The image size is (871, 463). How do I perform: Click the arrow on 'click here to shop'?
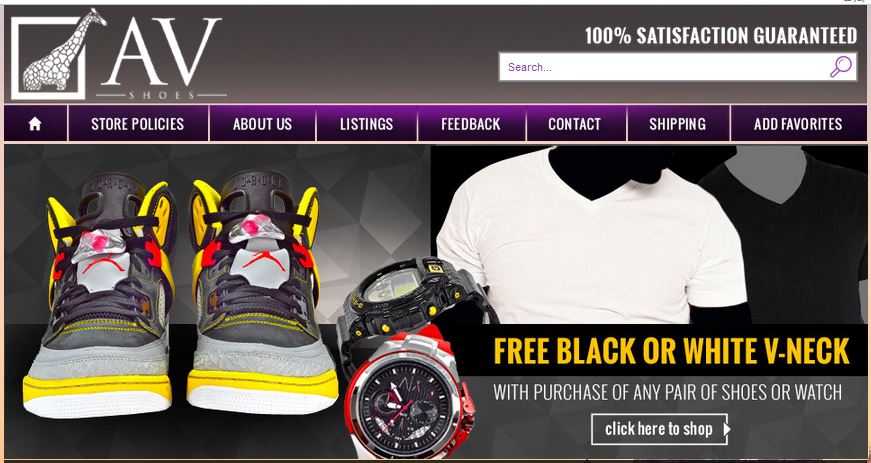point(727,429)
